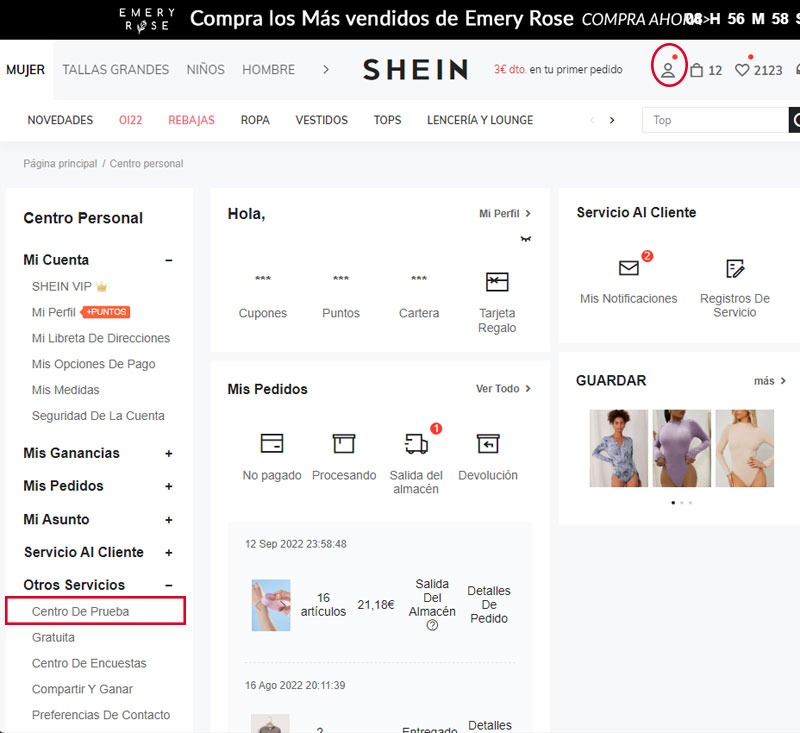Click the SHEIN logo
This screenshot has width=800, height=733.
(415, 69)
